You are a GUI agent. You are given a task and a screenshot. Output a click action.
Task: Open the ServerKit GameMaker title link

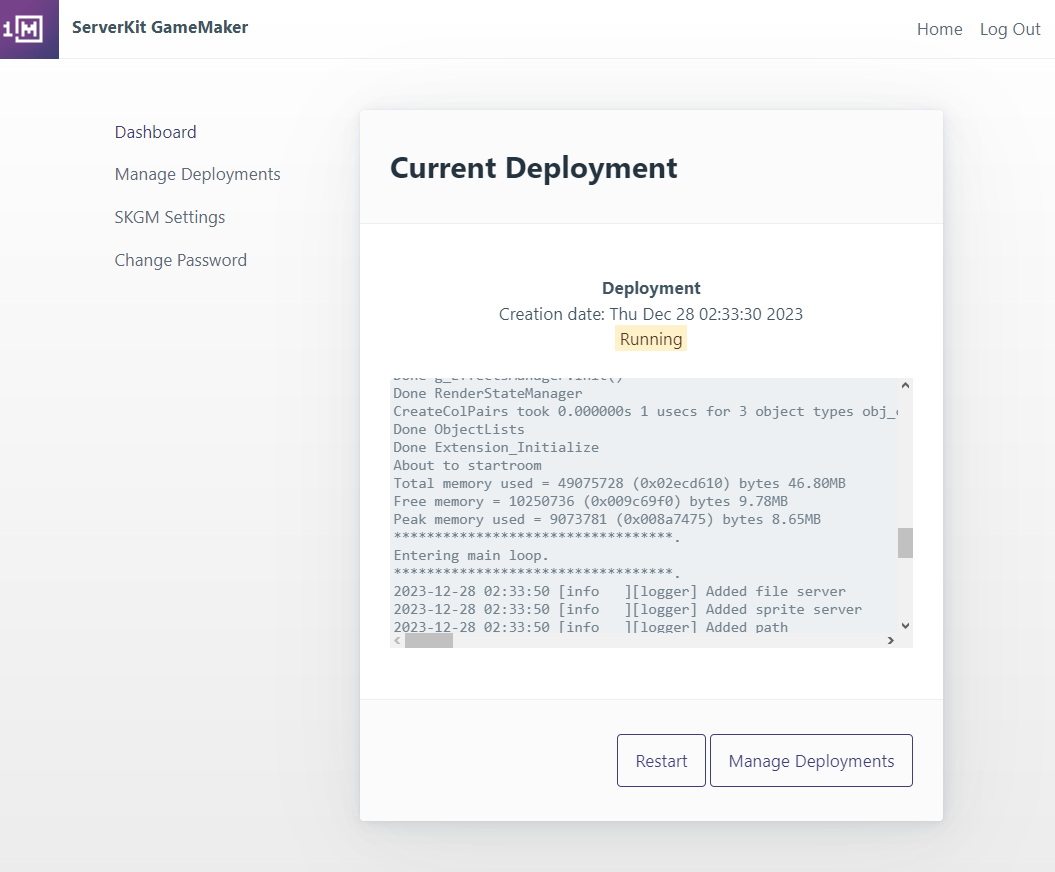tap(160, 28)
